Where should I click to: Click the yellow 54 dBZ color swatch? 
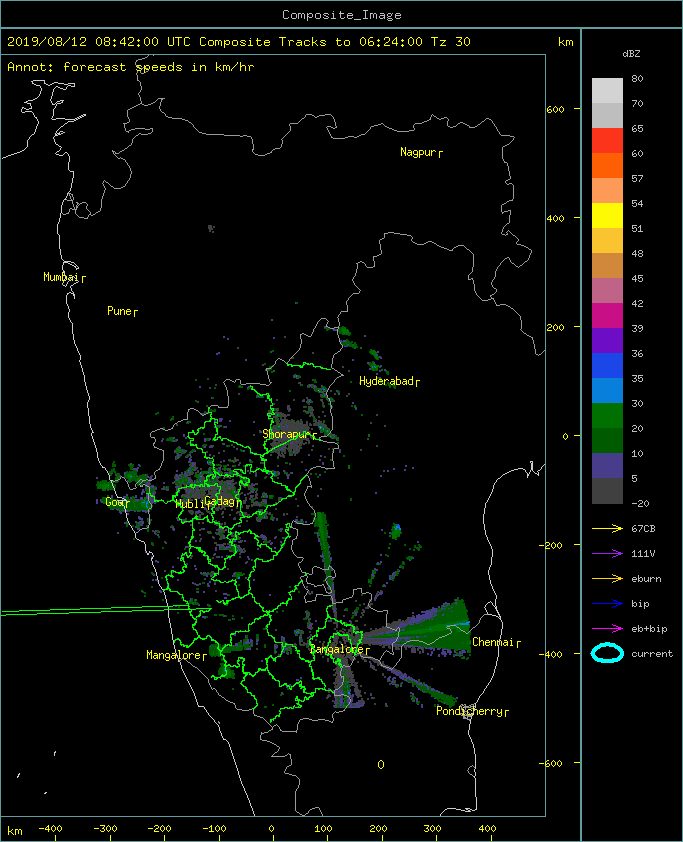pos(607,215)
